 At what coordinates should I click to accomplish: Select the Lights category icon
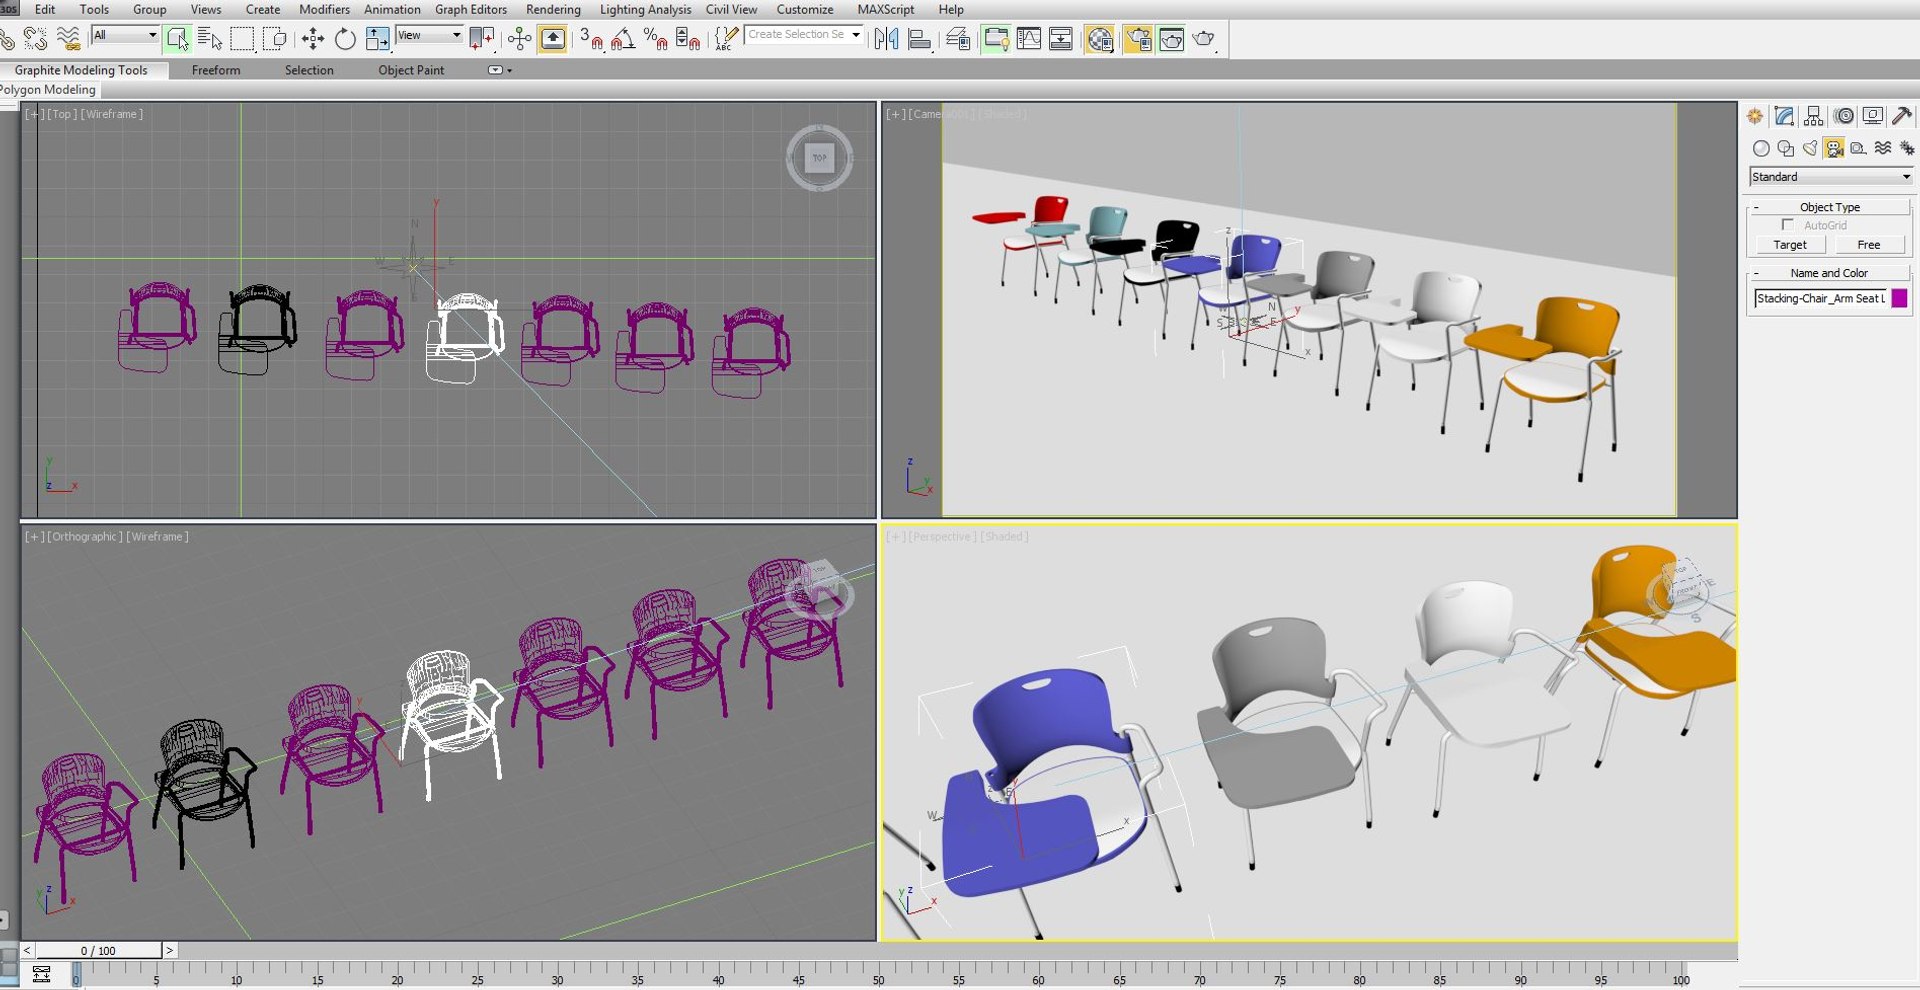(1810, 148)
